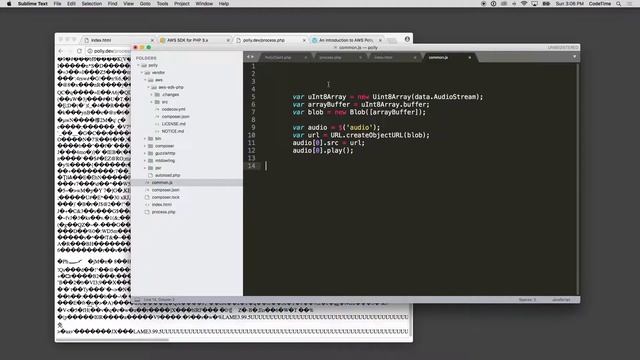640x360 pixels.
Task: Click the sidebar toggle icon in status bar
Action: click(x=137, y=300)
